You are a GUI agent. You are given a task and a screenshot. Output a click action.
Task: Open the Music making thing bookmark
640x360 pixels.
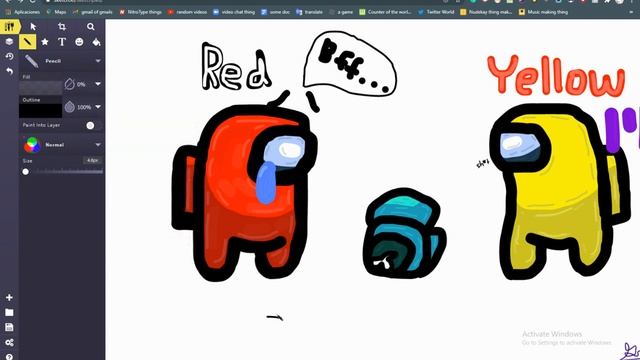(x=543, y=12)
